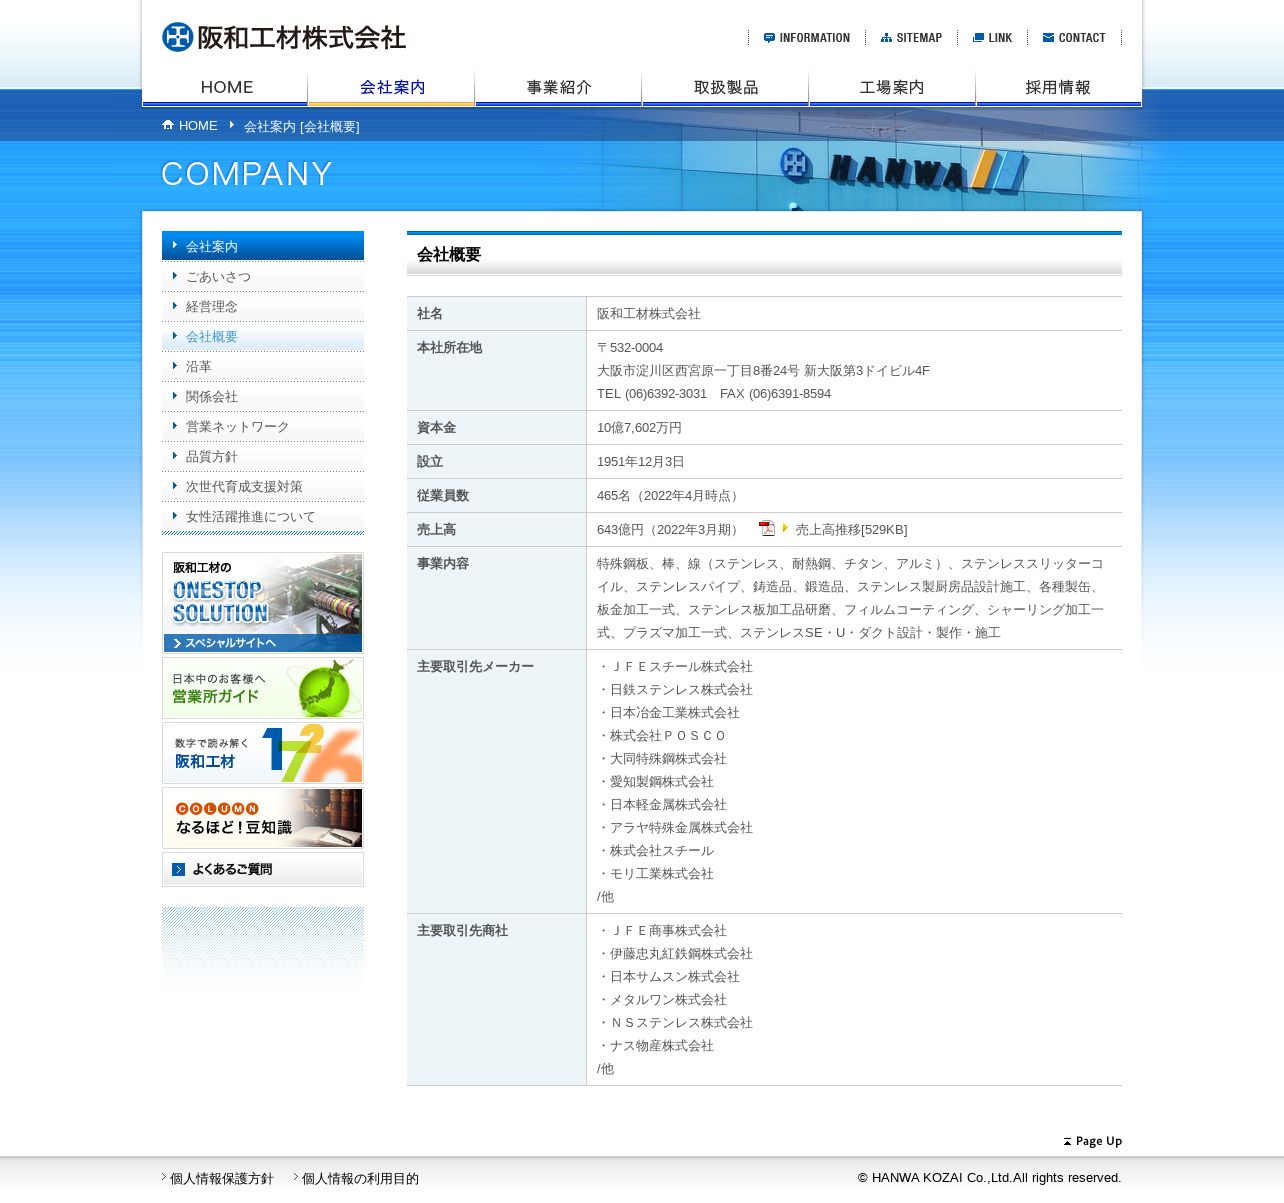Open the 採用情報 navigation tab
This screenshot has height=1203, width=1284.
(x=1058, y=88)
